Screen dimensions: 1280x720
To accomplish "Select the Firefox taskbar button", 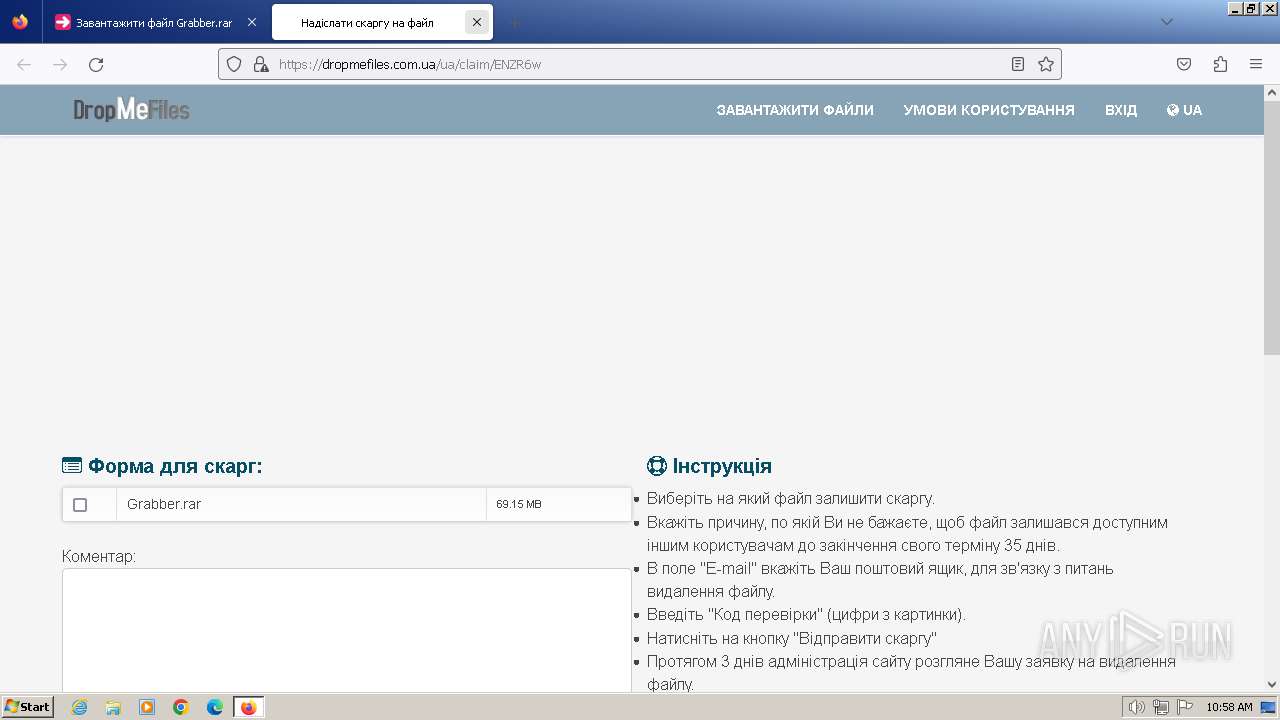I will point(249,707).
